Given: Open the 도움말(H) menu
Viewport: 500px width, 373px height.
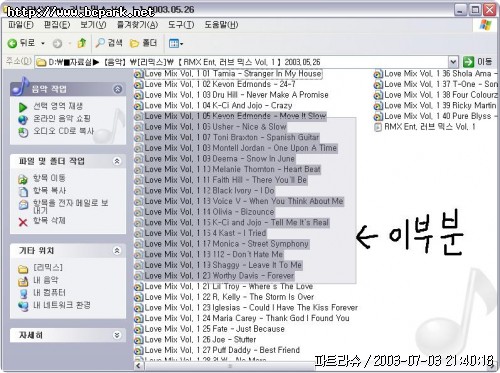Looking at the screenshot, I should pos(221,25).
